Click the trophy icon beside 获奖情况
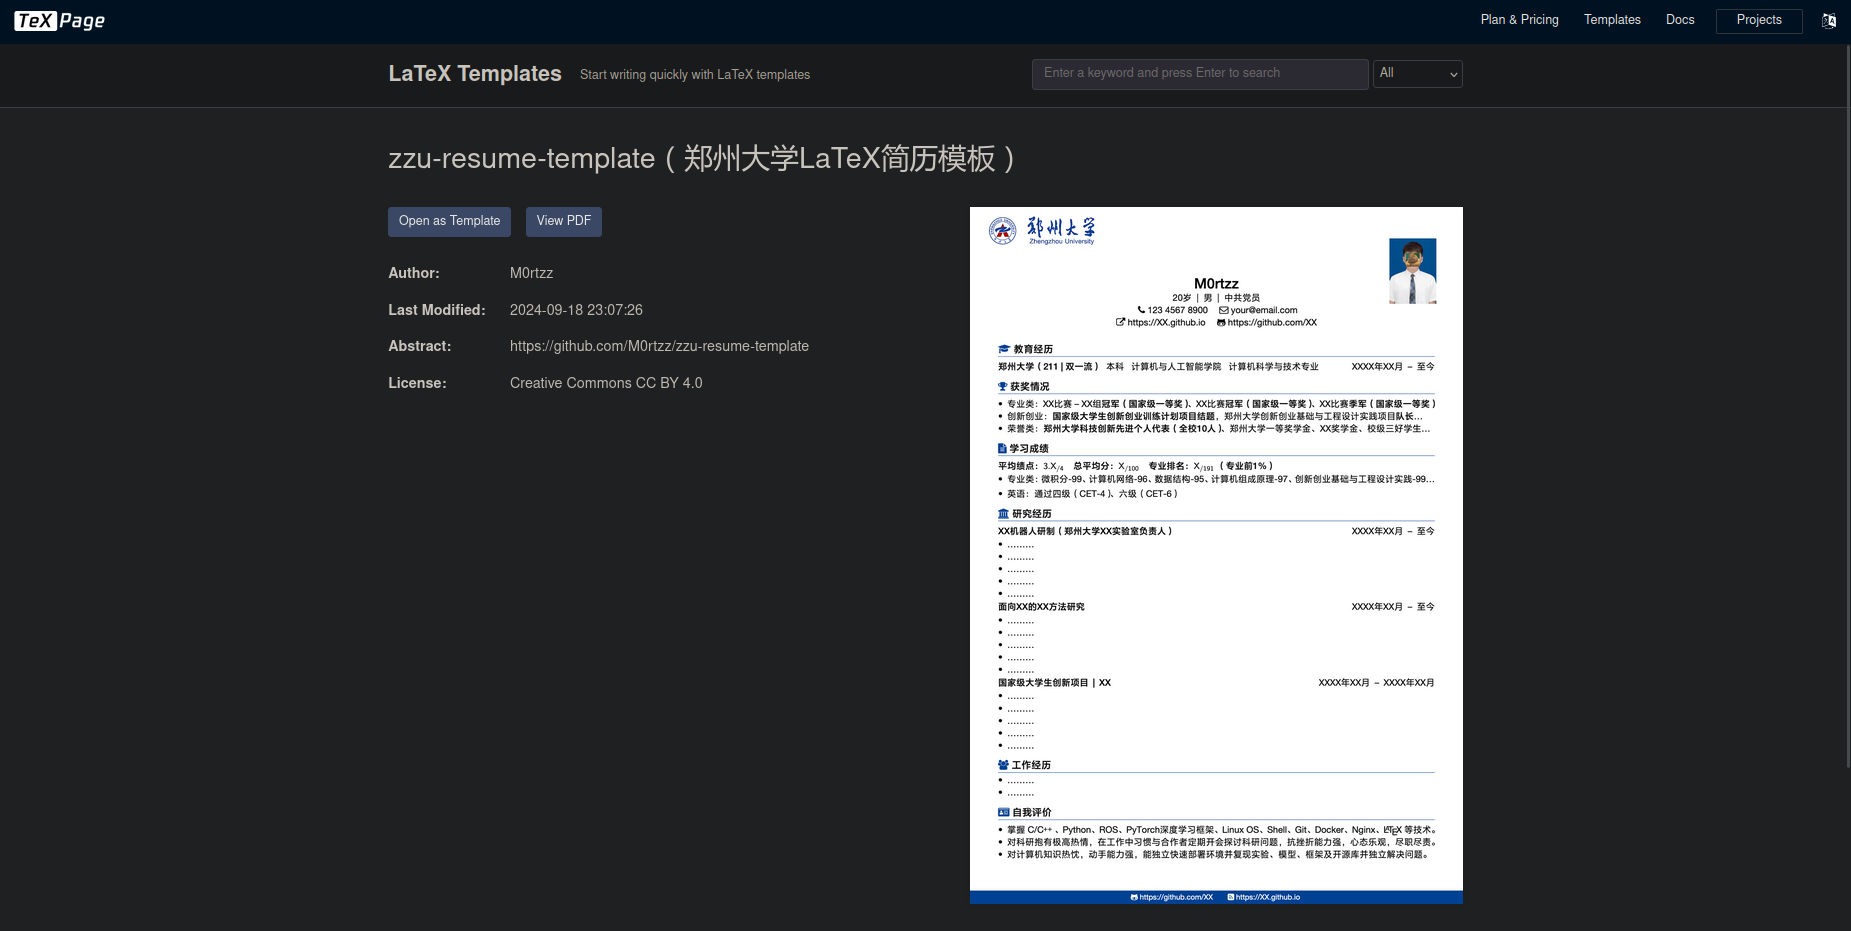Image resolution: width=1851 pixels, height=931 pixels. [1003, 386]
